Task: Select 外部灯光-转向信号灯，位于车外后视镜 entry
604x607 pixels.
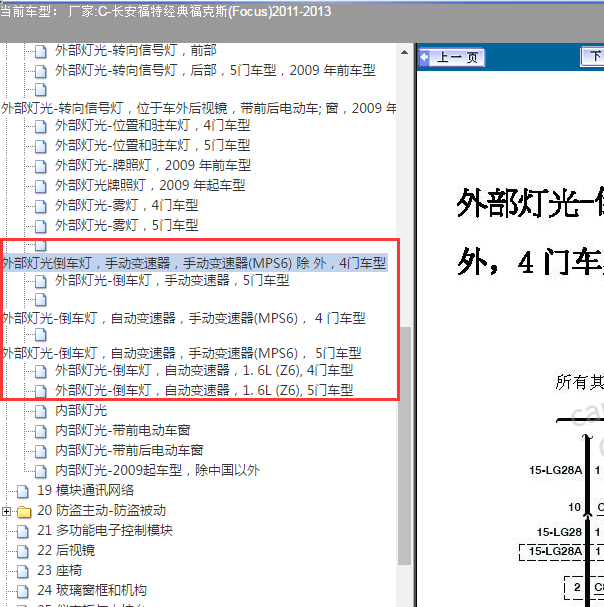Action: pyautogui.click(x=199, y=108)
